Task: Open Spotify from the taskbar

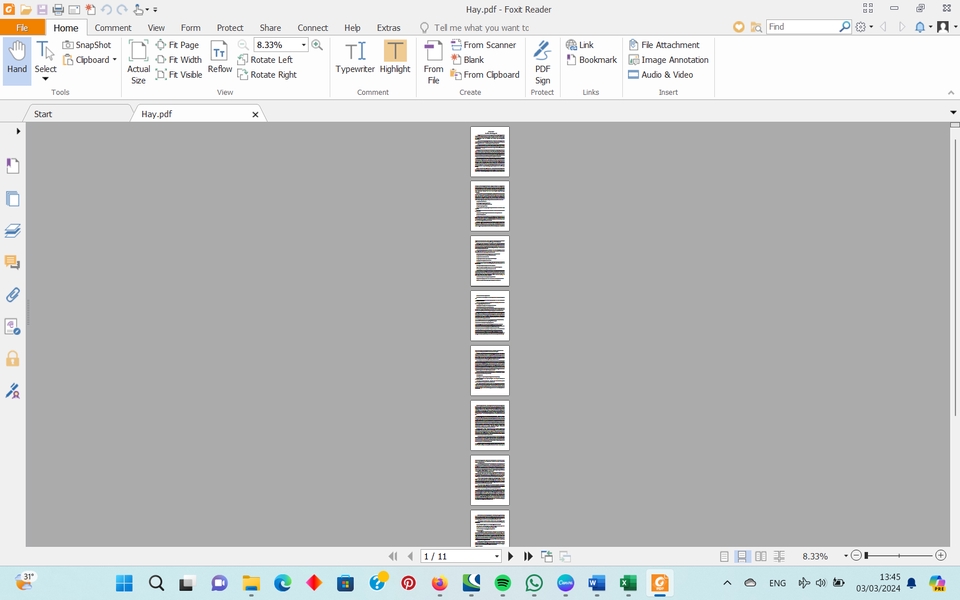Action: [x=503, y=583]
